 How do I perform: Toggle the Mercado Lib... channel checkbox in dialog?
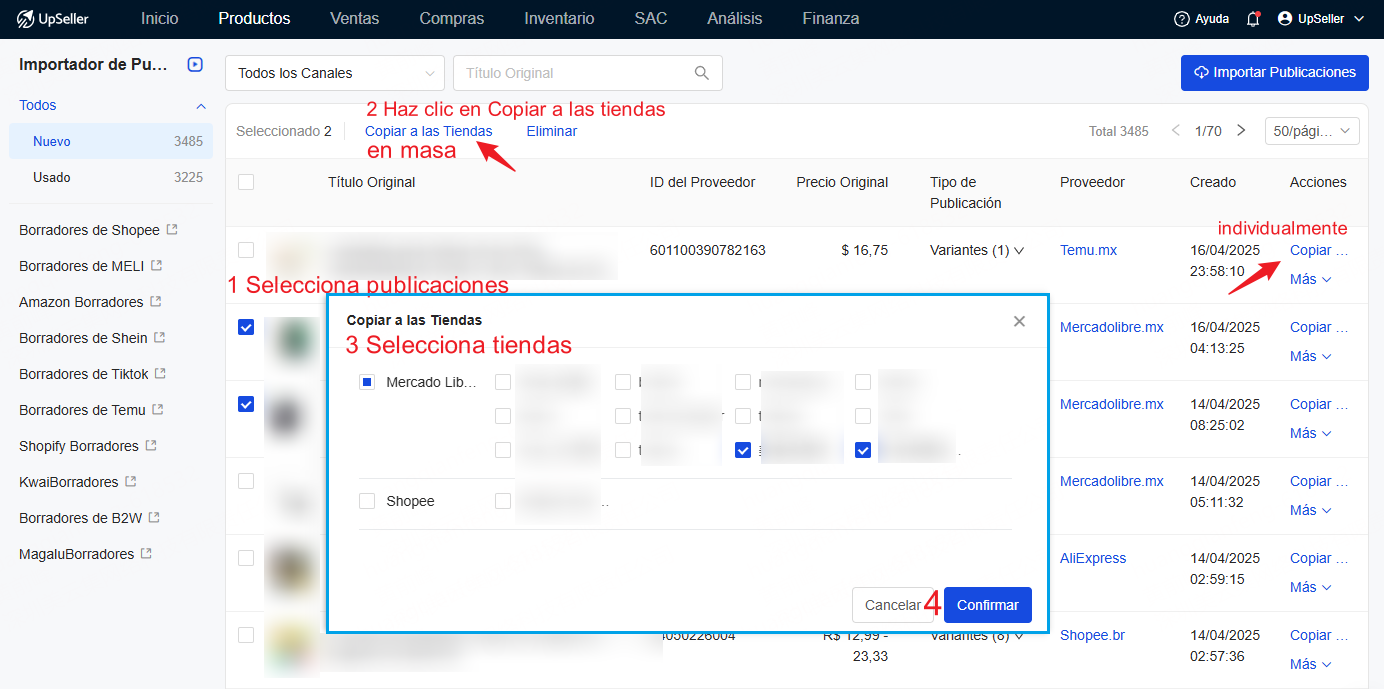[367, 382]
